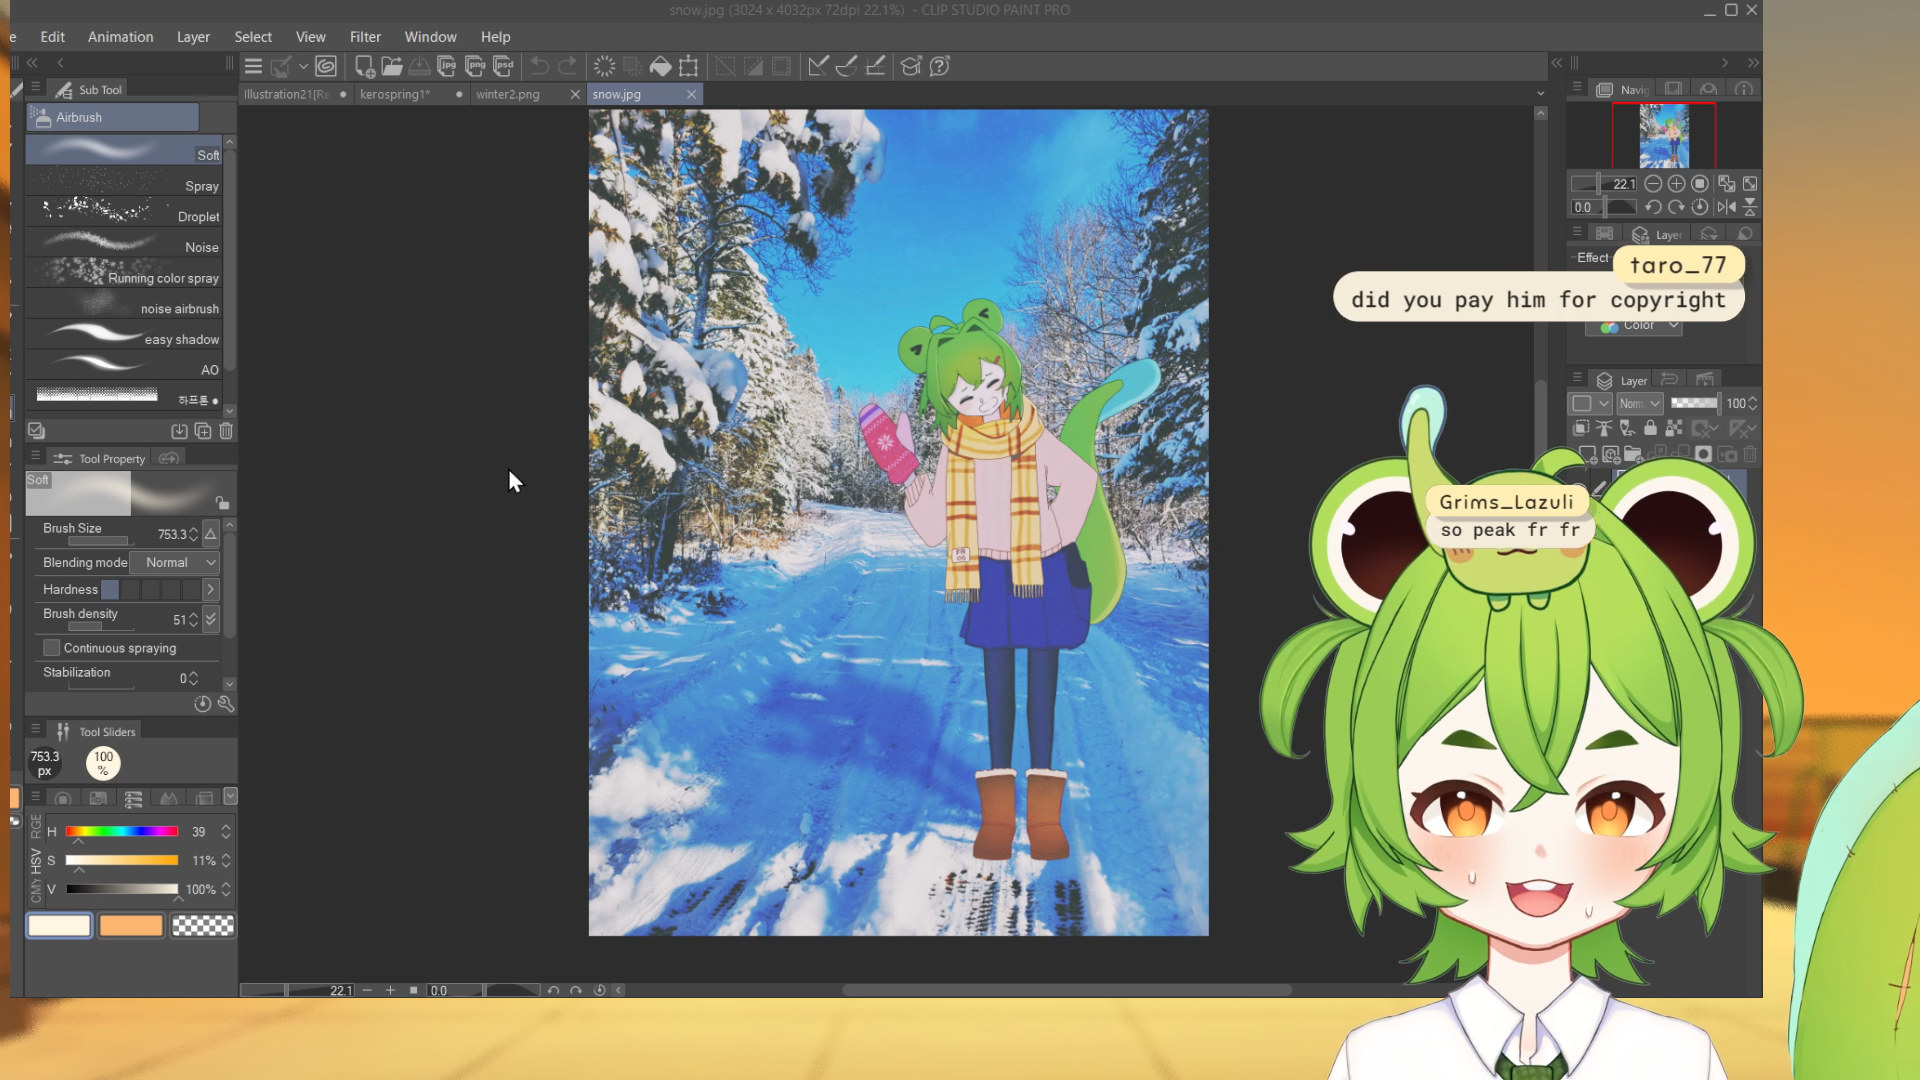This screenshot has width=1920, height=1080.
Task: Click Rotate left icon in Navigator
Action: 1653,207
